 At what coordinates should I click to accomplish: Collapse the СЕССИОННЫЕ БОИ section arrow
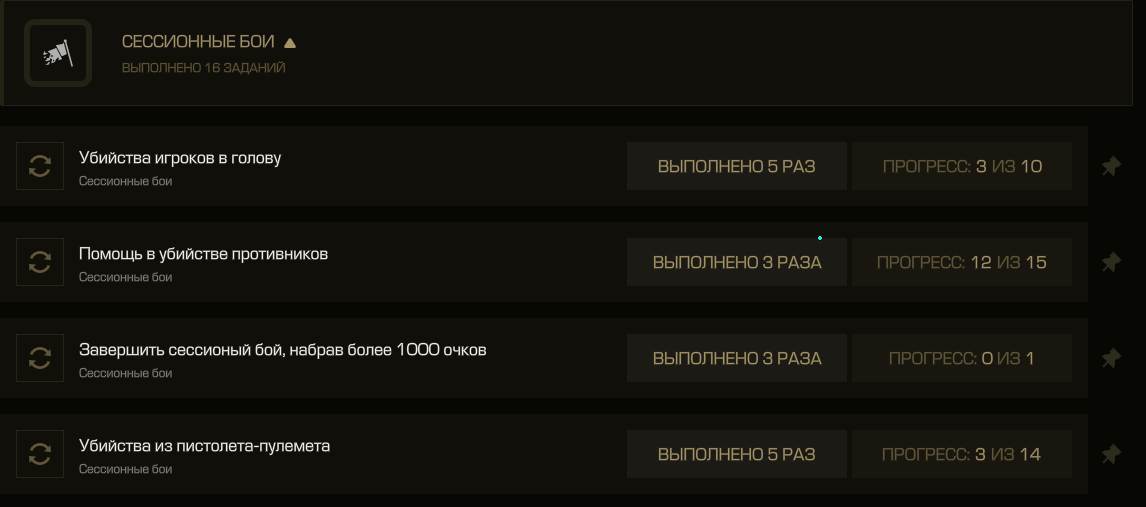(290, 43)
